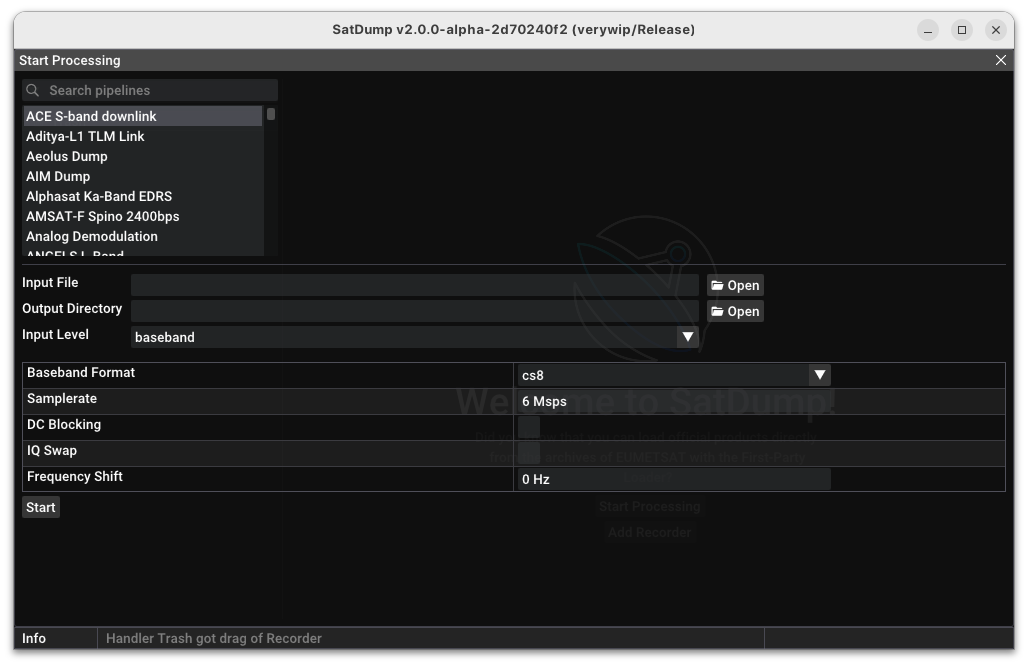Open folder browser for Output Directory
This screenshot has height=666, width=1028.
[735, 311]
